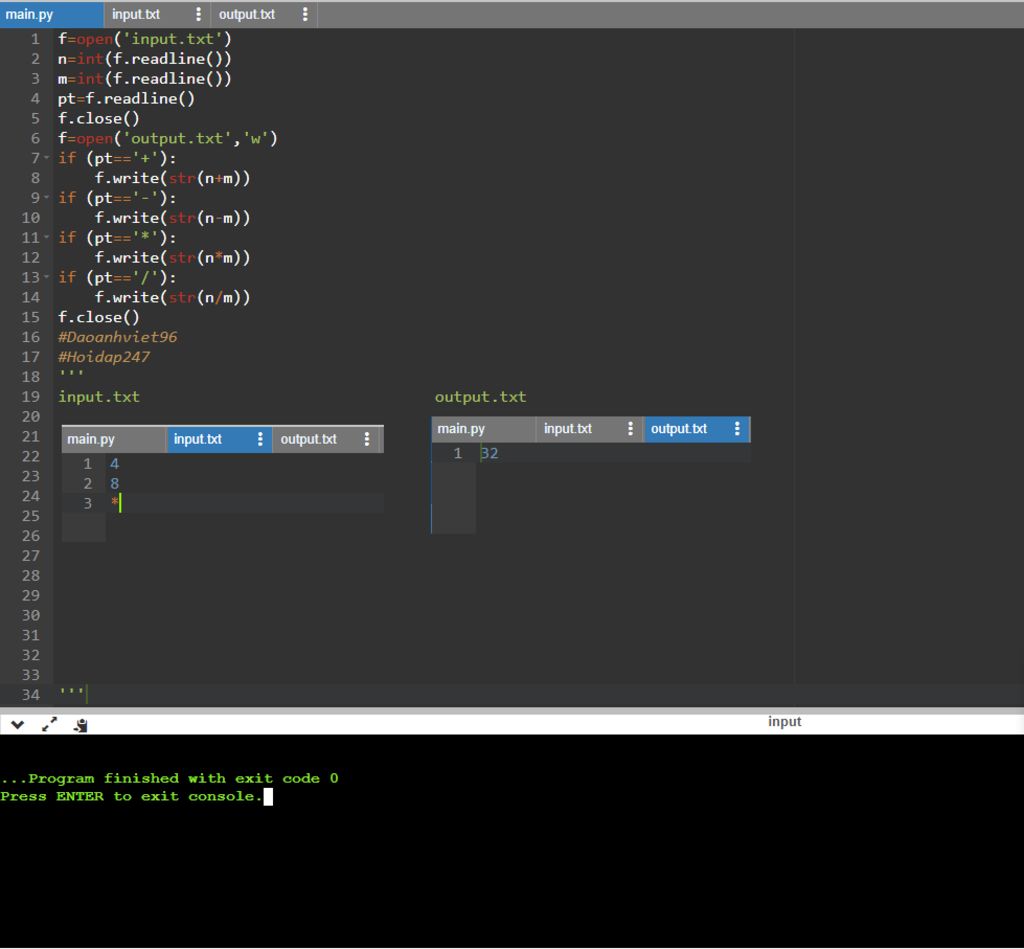The height and width of the screenshot is (949, 1024).
Task: Select the highlighted input.txt tab in the embedded left panel
Action: click(x=219, y=440)
